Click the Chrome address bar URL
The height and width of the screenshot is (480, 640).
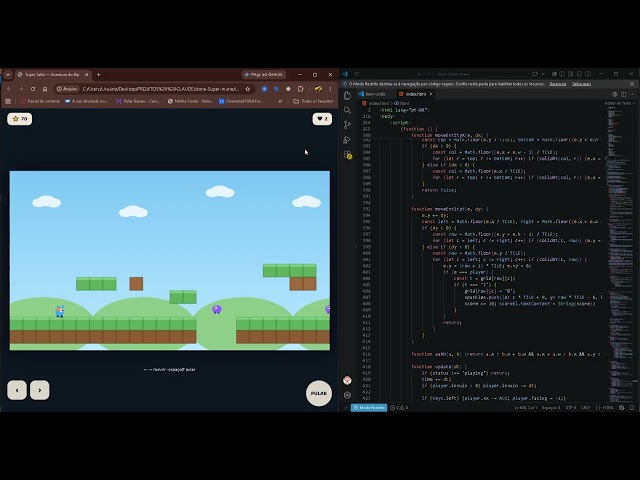click(160, 89)
